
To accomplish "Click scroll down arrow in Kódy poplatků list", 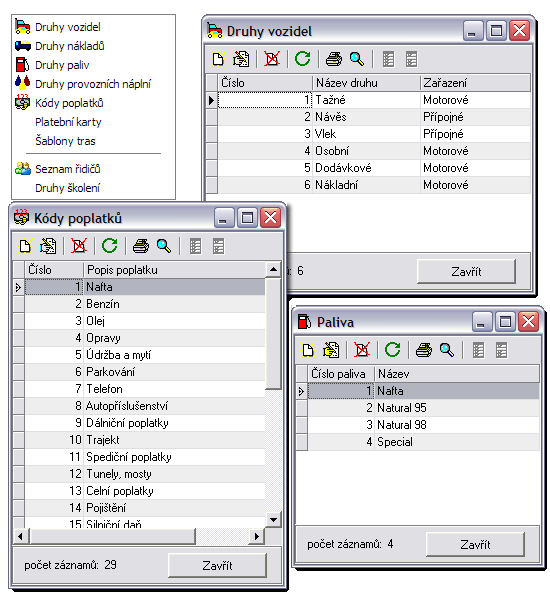I will click(273, 520).
